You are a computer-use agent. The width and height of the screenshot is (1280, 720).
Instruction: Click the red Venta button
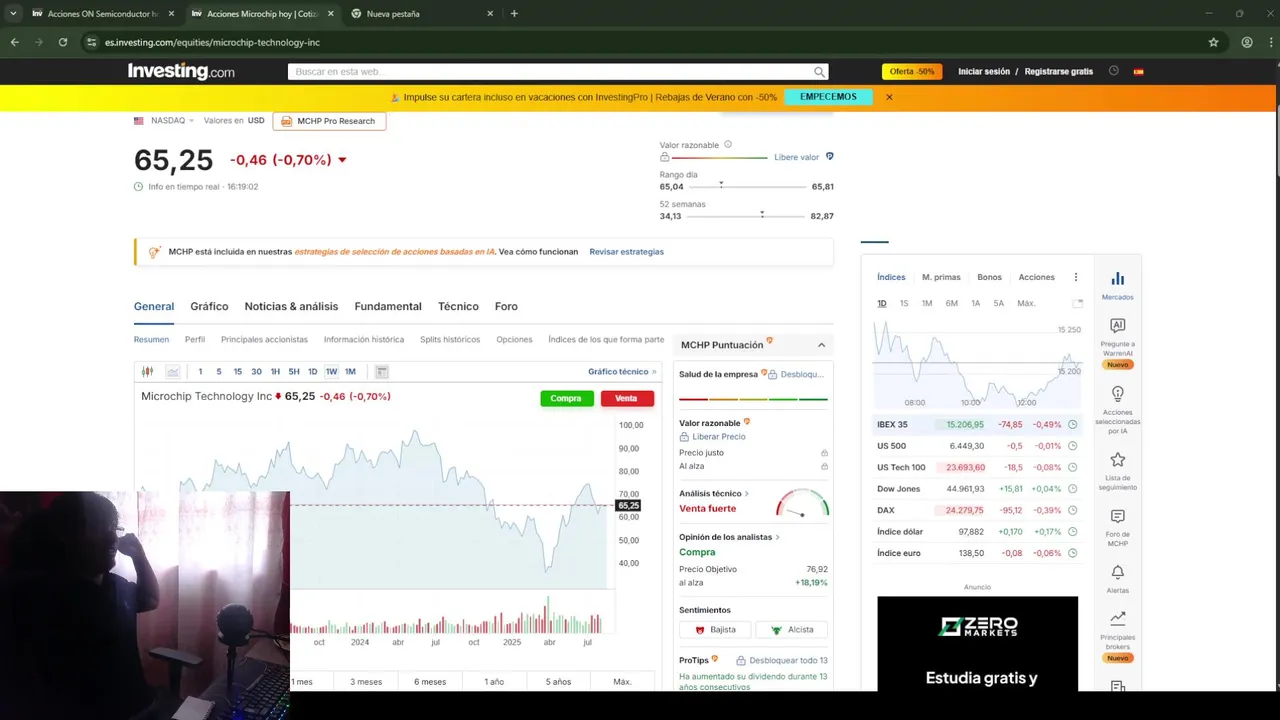[x=627, y=398]
